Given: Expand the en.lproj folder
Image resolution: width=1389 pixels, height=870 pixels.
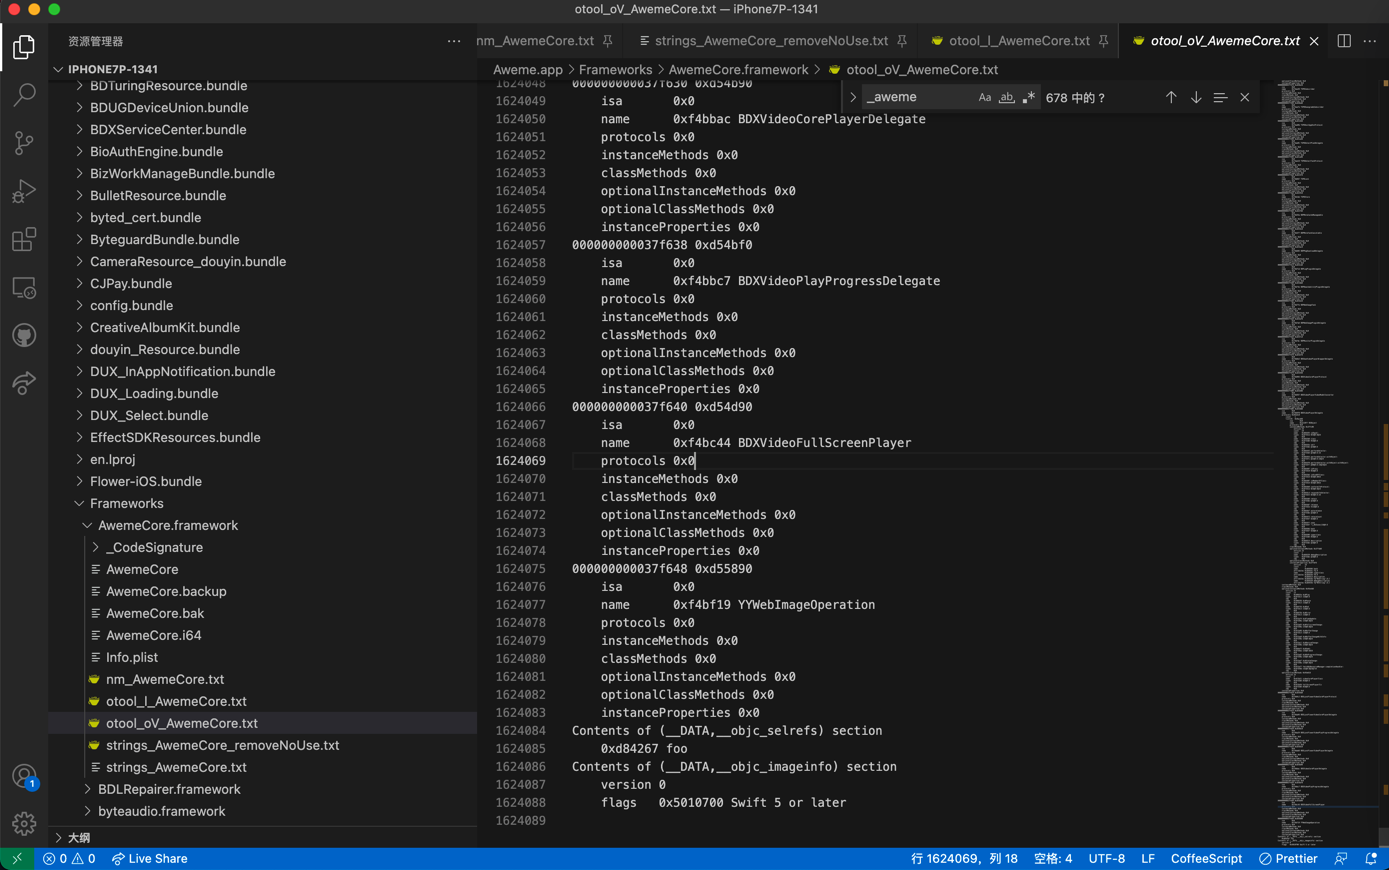Looking at the screenshot, I should [79, 459].
